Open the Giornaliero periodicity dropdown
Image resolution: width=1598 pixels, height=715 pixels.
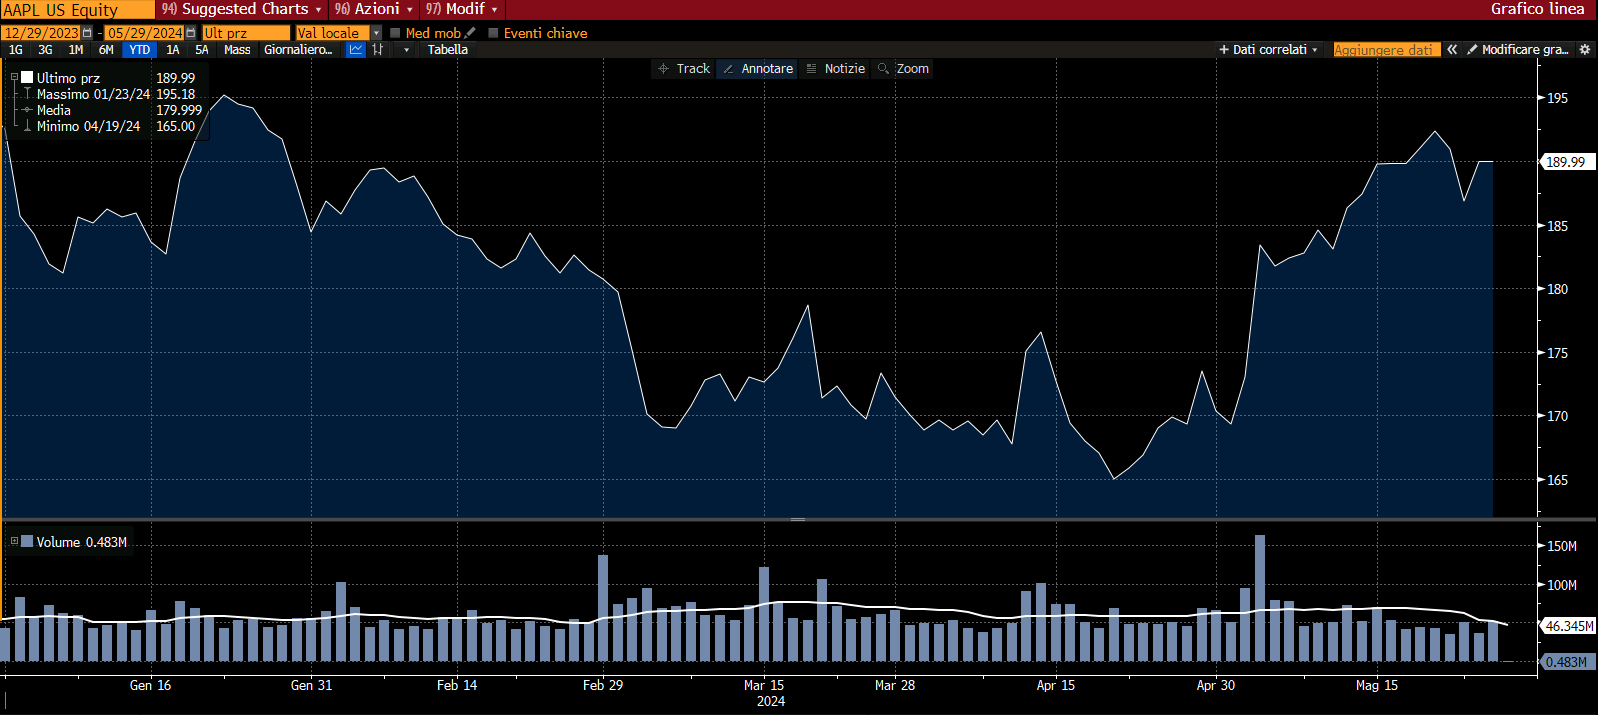pos(298,49)
